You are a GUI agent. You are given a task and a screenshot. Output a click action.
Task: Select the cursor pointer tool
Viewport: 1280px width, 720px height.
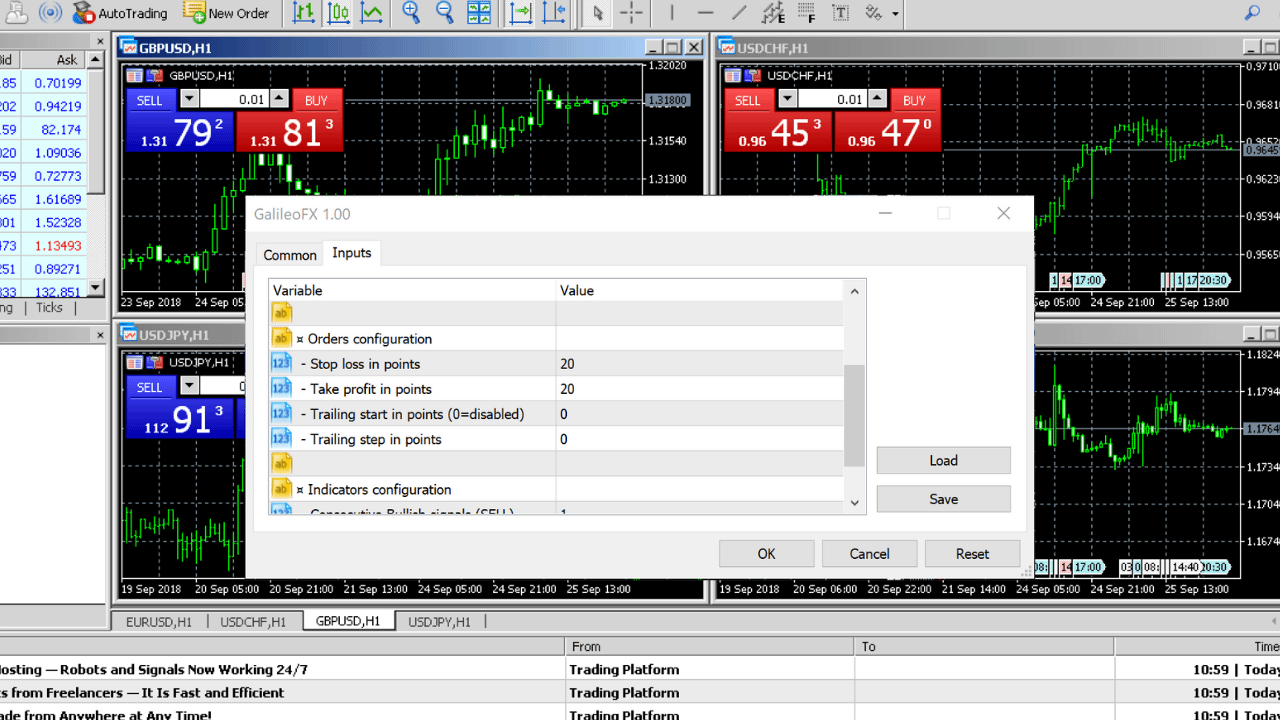pos(598,13)
